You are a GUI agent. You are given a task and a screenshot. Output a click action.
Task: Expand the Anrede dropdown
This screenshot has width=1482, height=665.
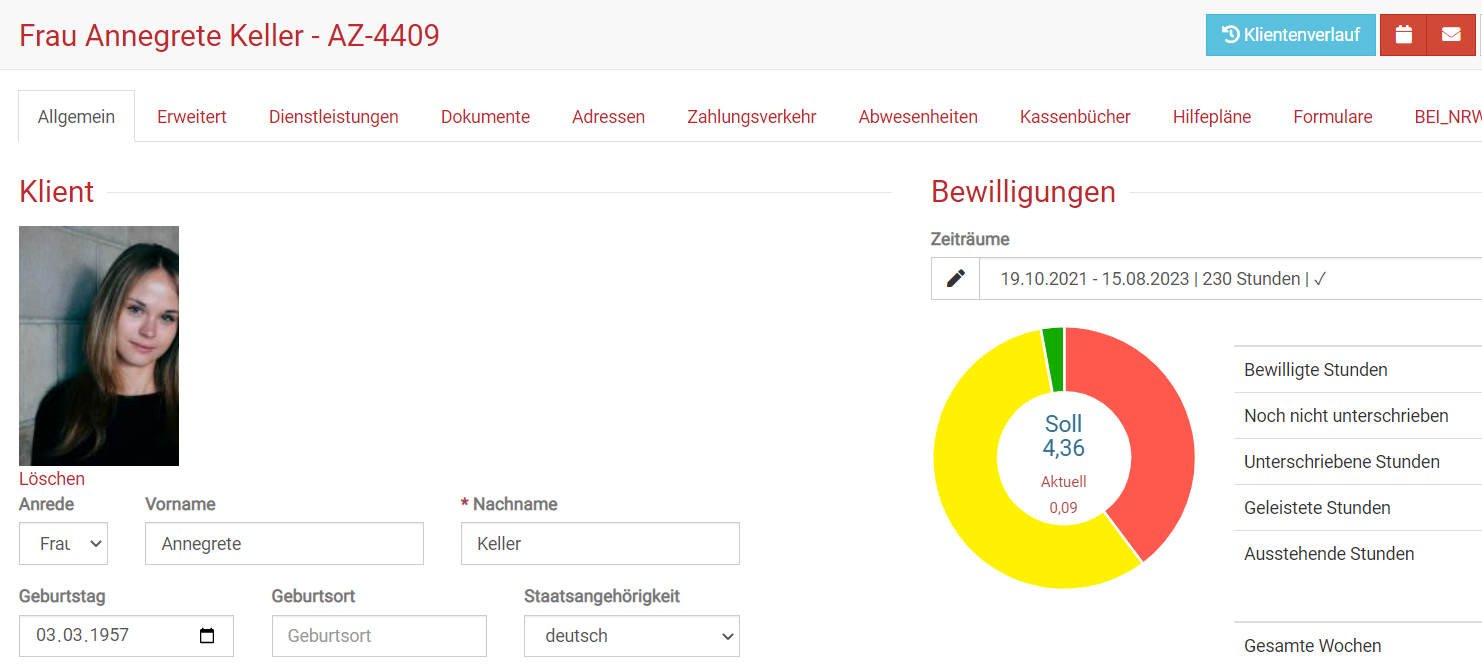click(63, 544)
